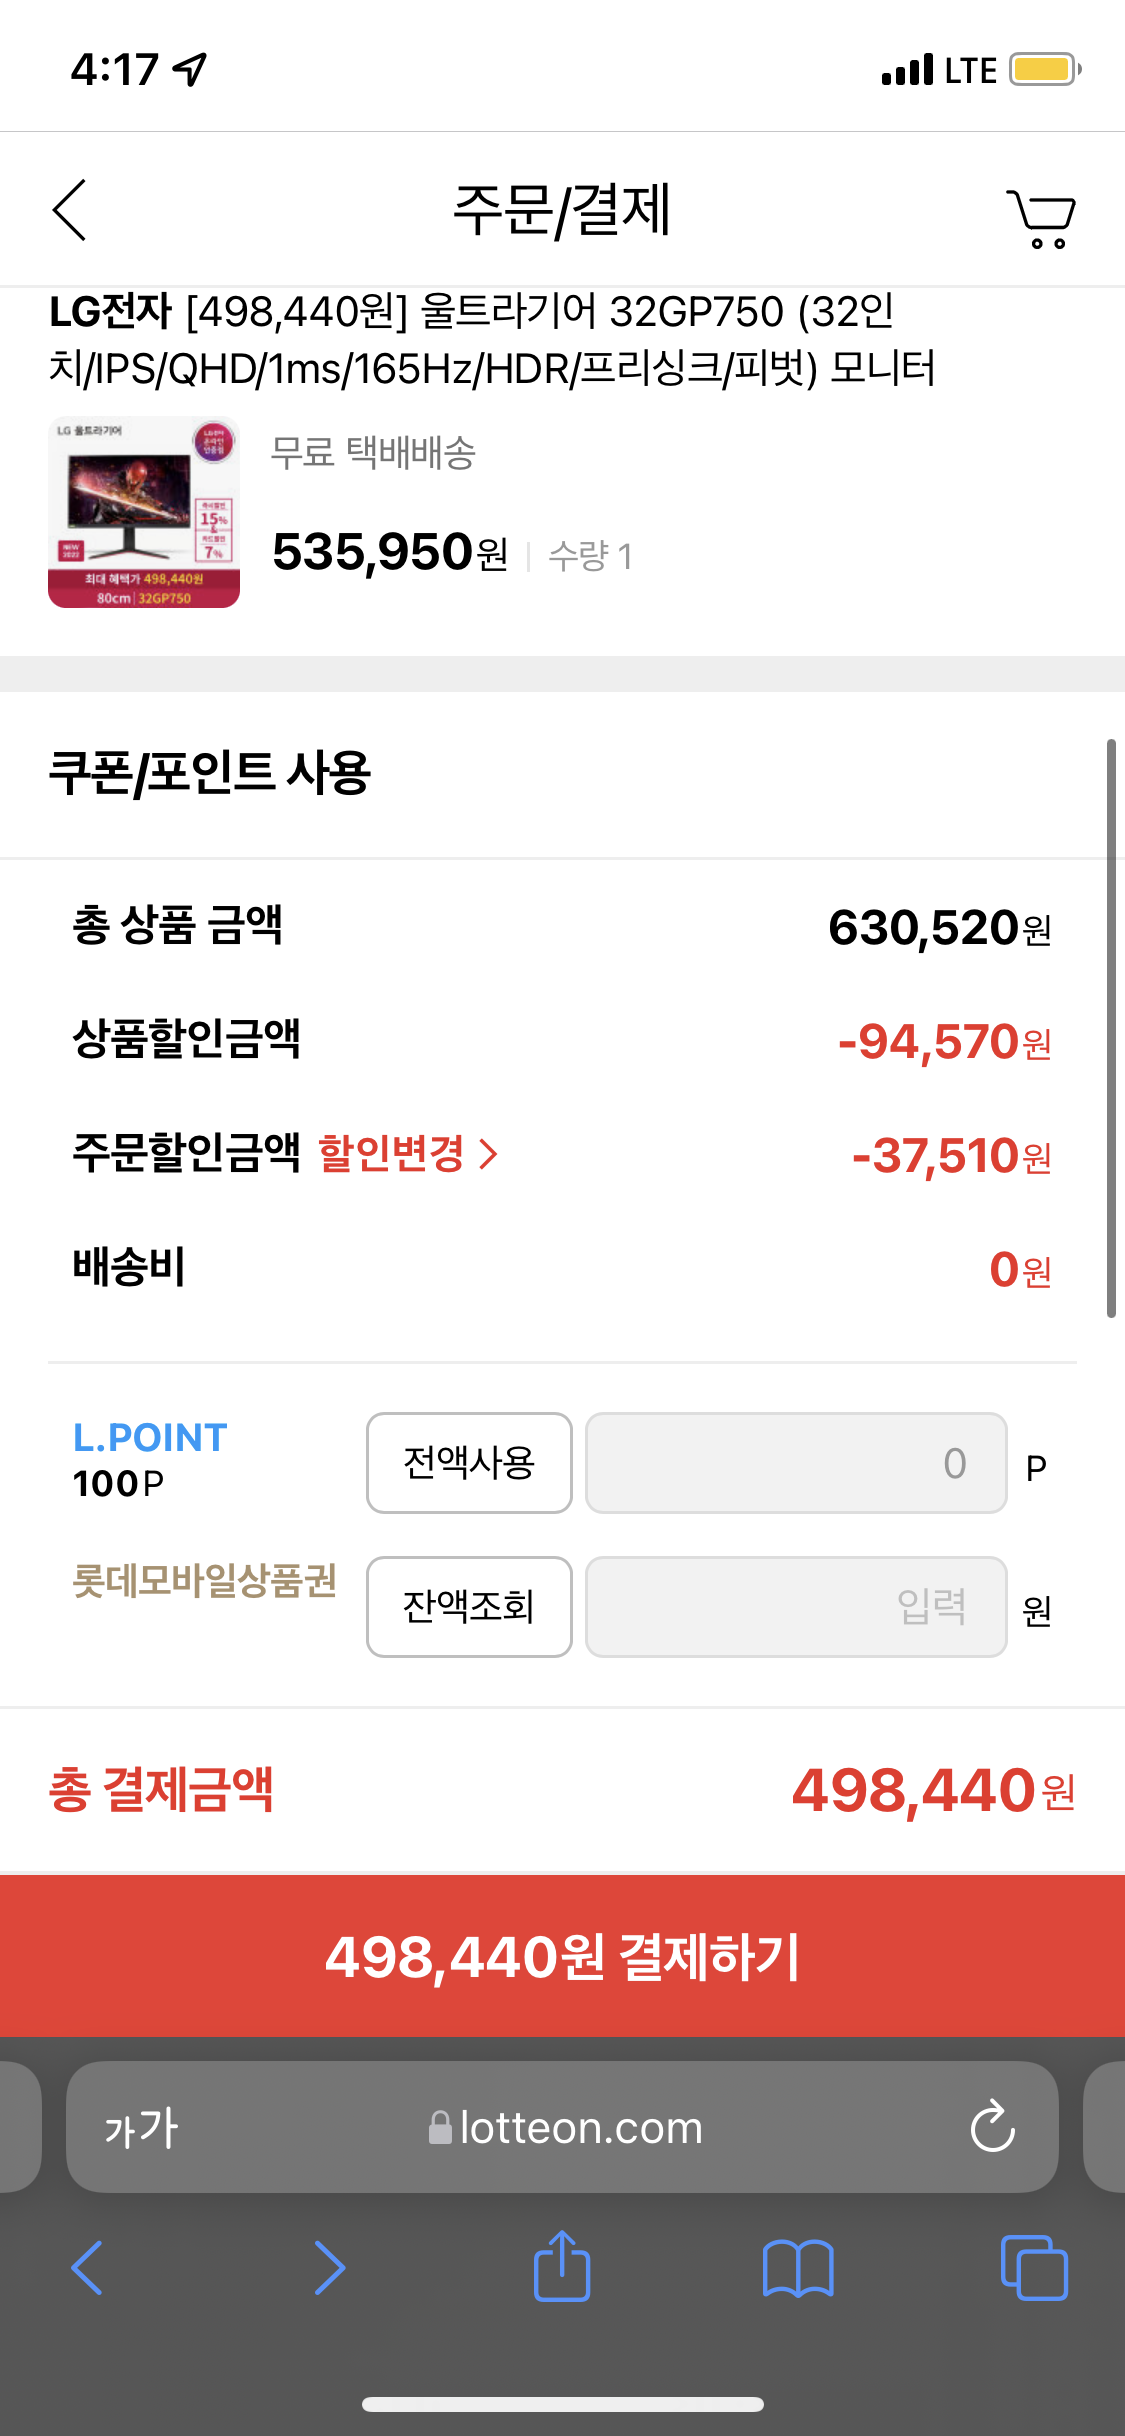The width and height of the screenshot is (1125, 2436).
Task: Tap the Safari share icon
Action: click(562, 2266)
